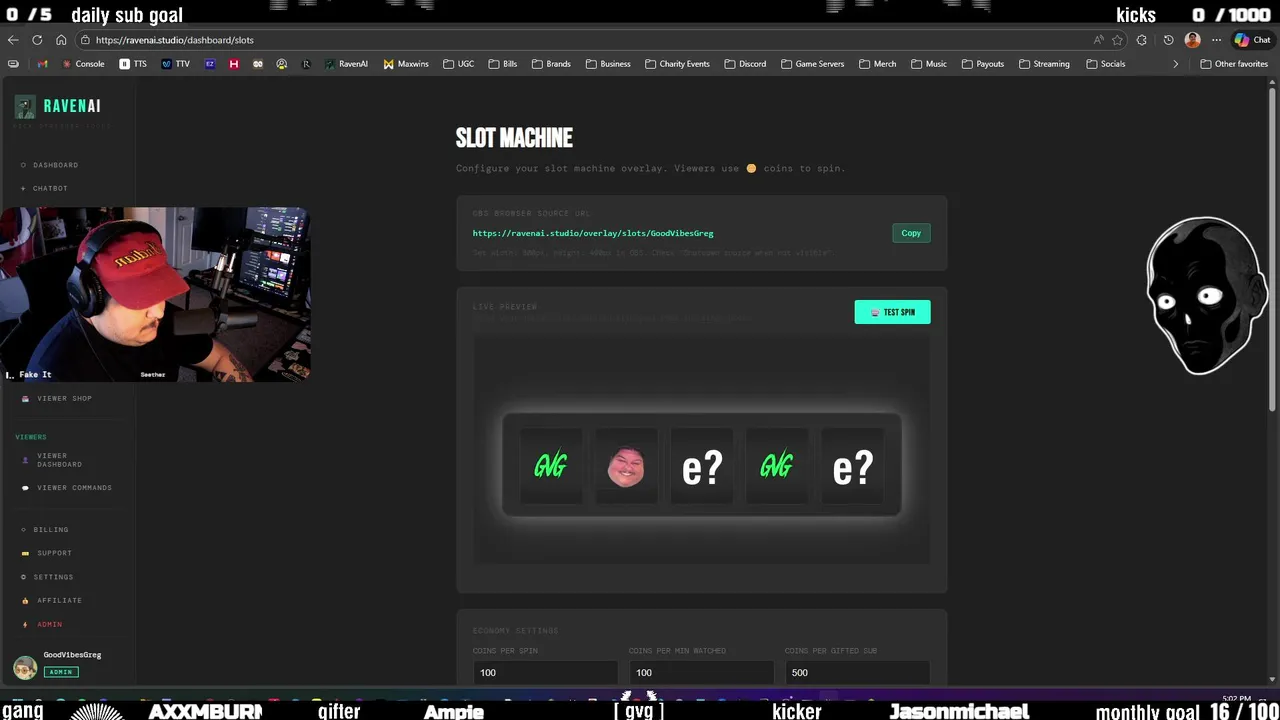Screen dimensions: 1280x720
Task: Click the RavenAI logo in sidebar
Action: (x=58, y=106)
